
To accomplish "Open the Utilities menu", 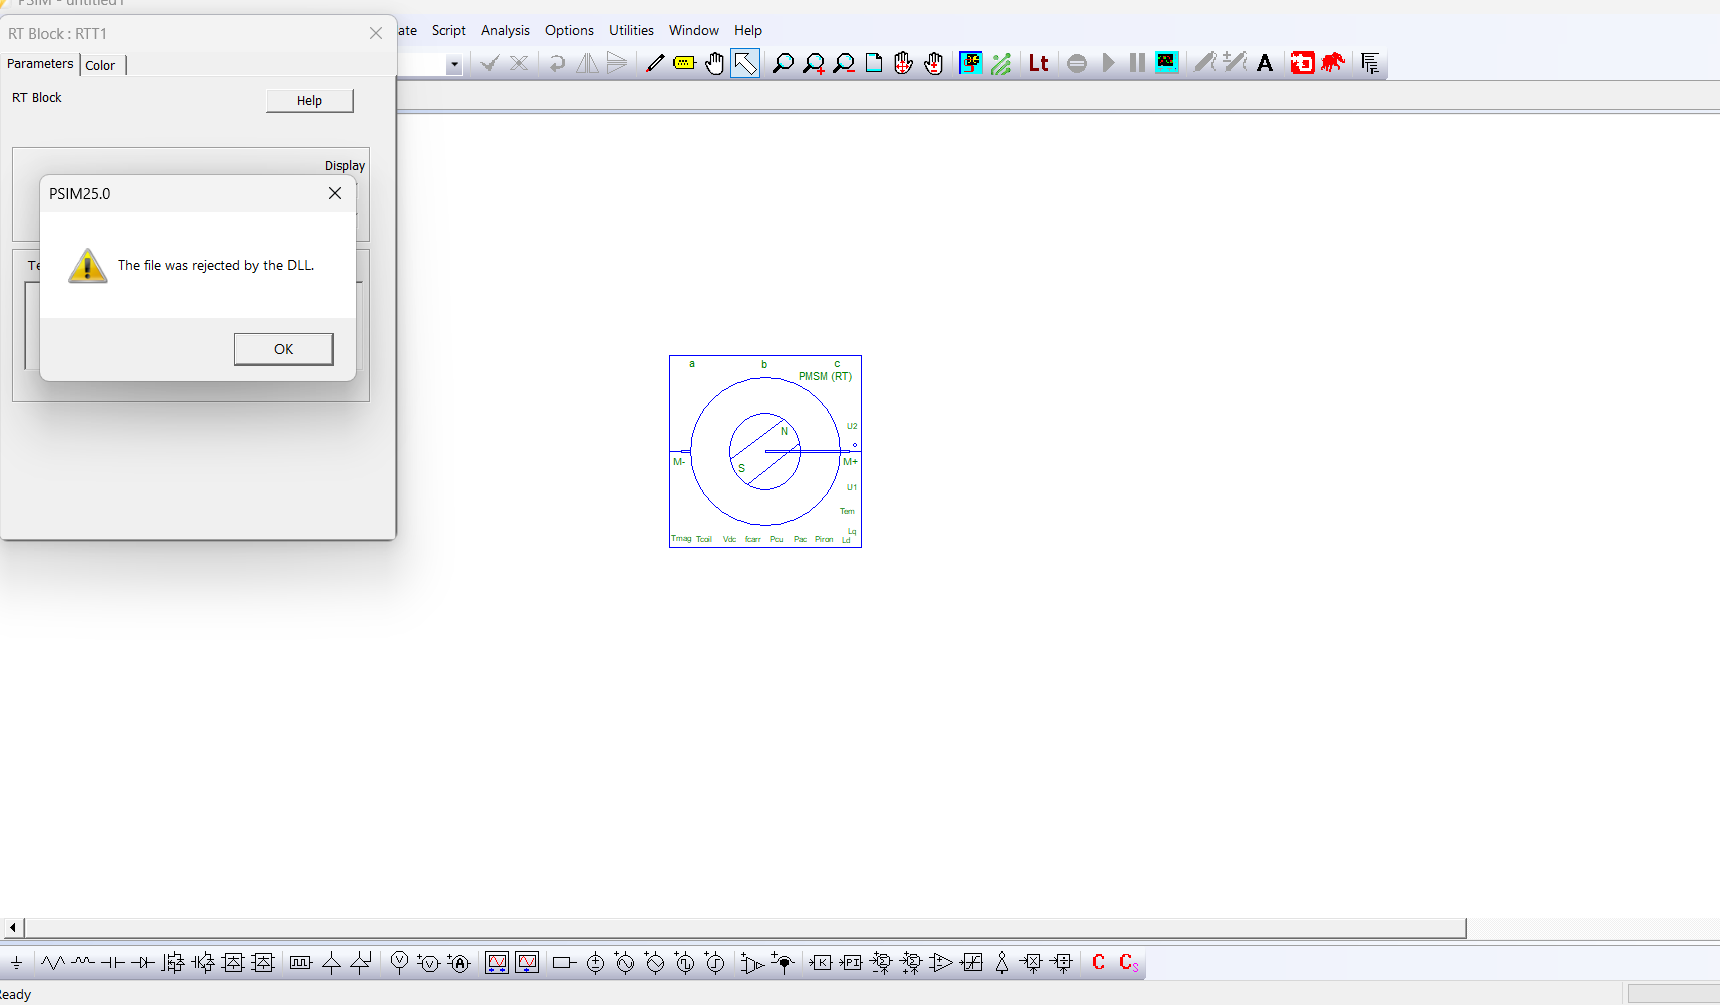I will coord(631,31).
